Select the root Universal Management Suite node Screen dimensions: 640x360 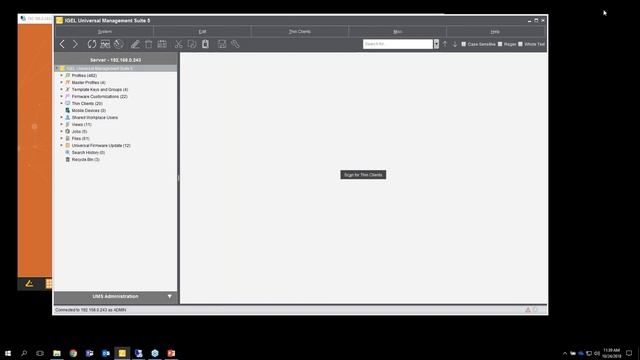point(99,69)
